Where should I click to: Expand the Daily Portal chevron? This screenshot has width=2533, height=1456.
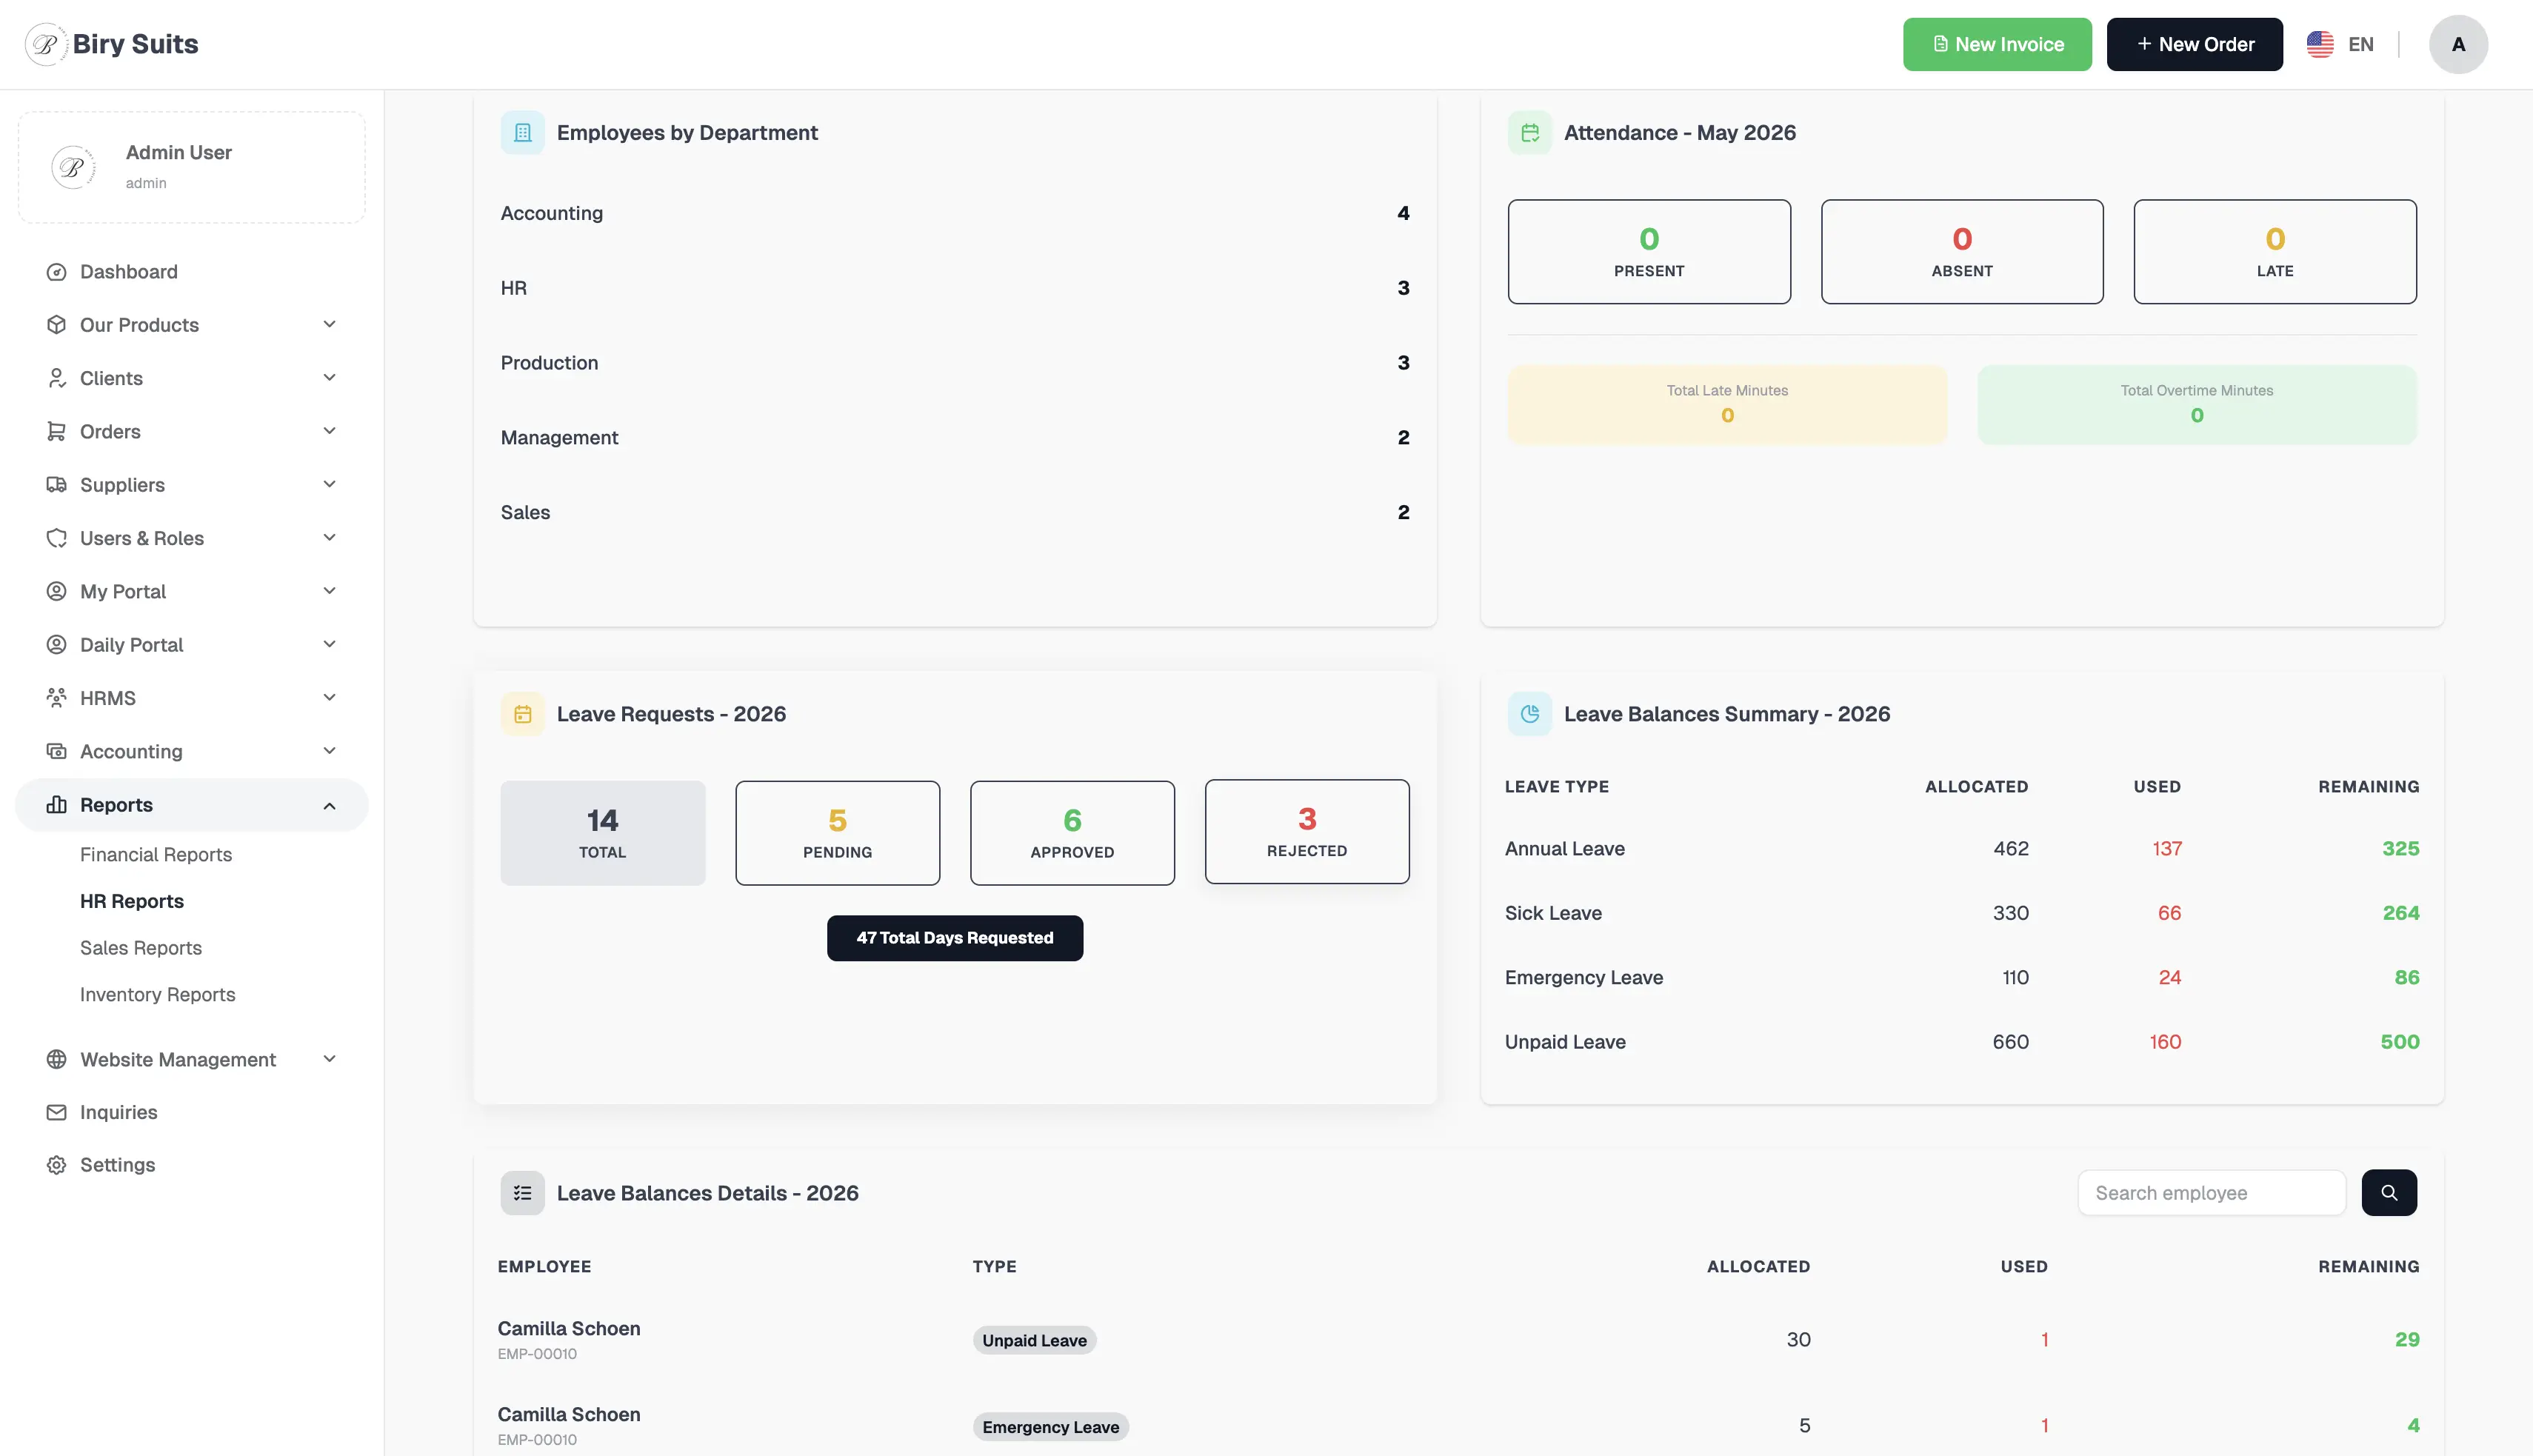point(329,644)
